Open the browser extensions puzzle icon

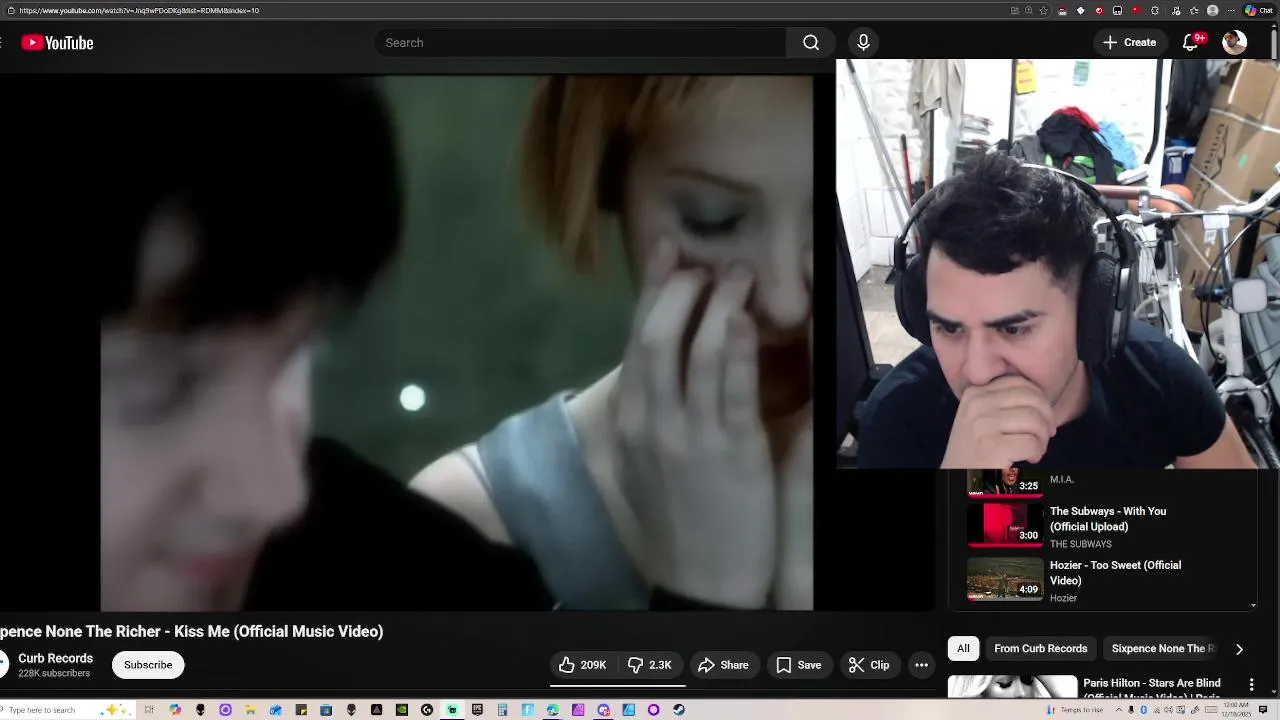click(1155, 10)
